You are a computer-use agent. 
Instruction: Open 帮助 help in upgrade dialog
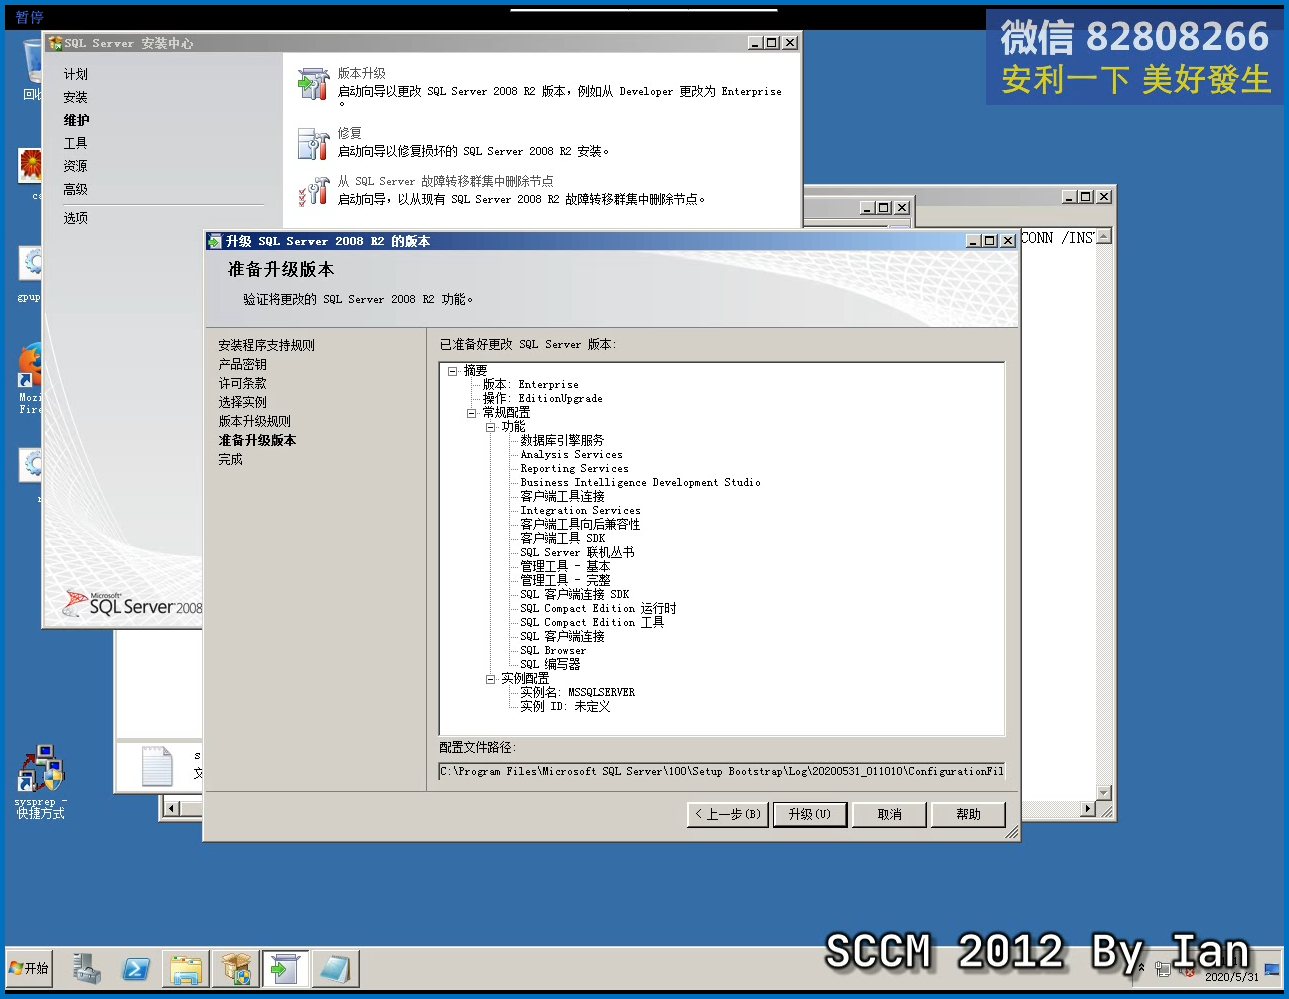(x=968, y=814)
